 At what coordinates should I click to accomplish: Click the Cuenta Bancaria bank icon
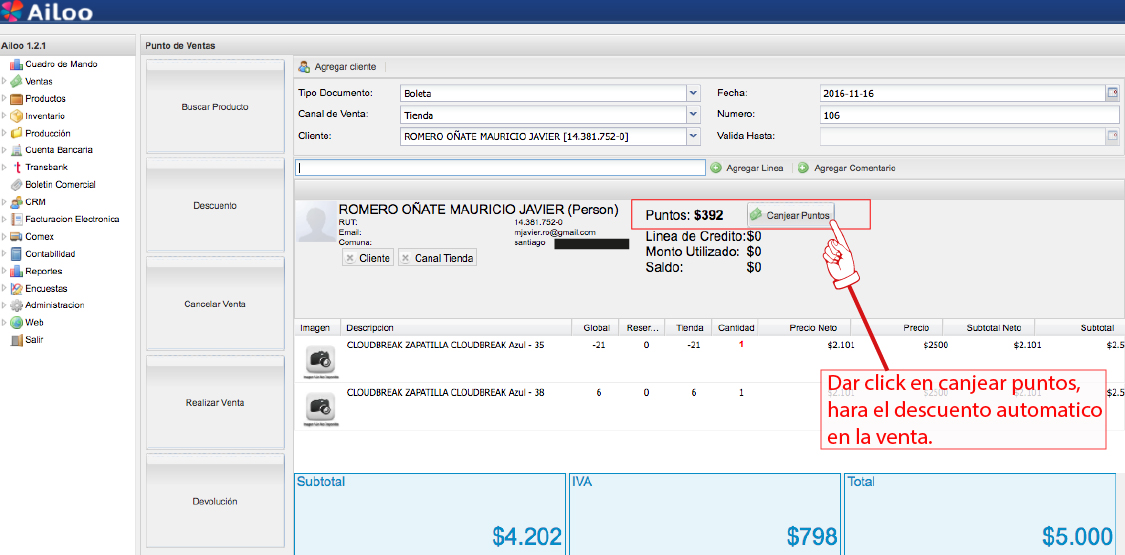pos(16,150)
